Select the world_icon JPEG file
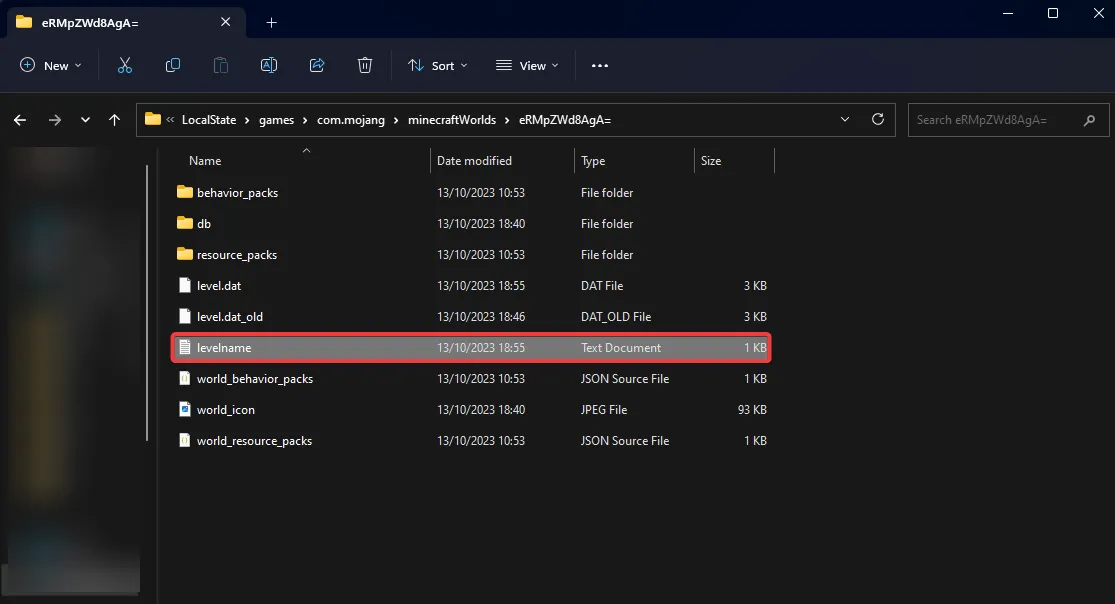The height and width of the screenshot is (604, 1115). (225, 410)
